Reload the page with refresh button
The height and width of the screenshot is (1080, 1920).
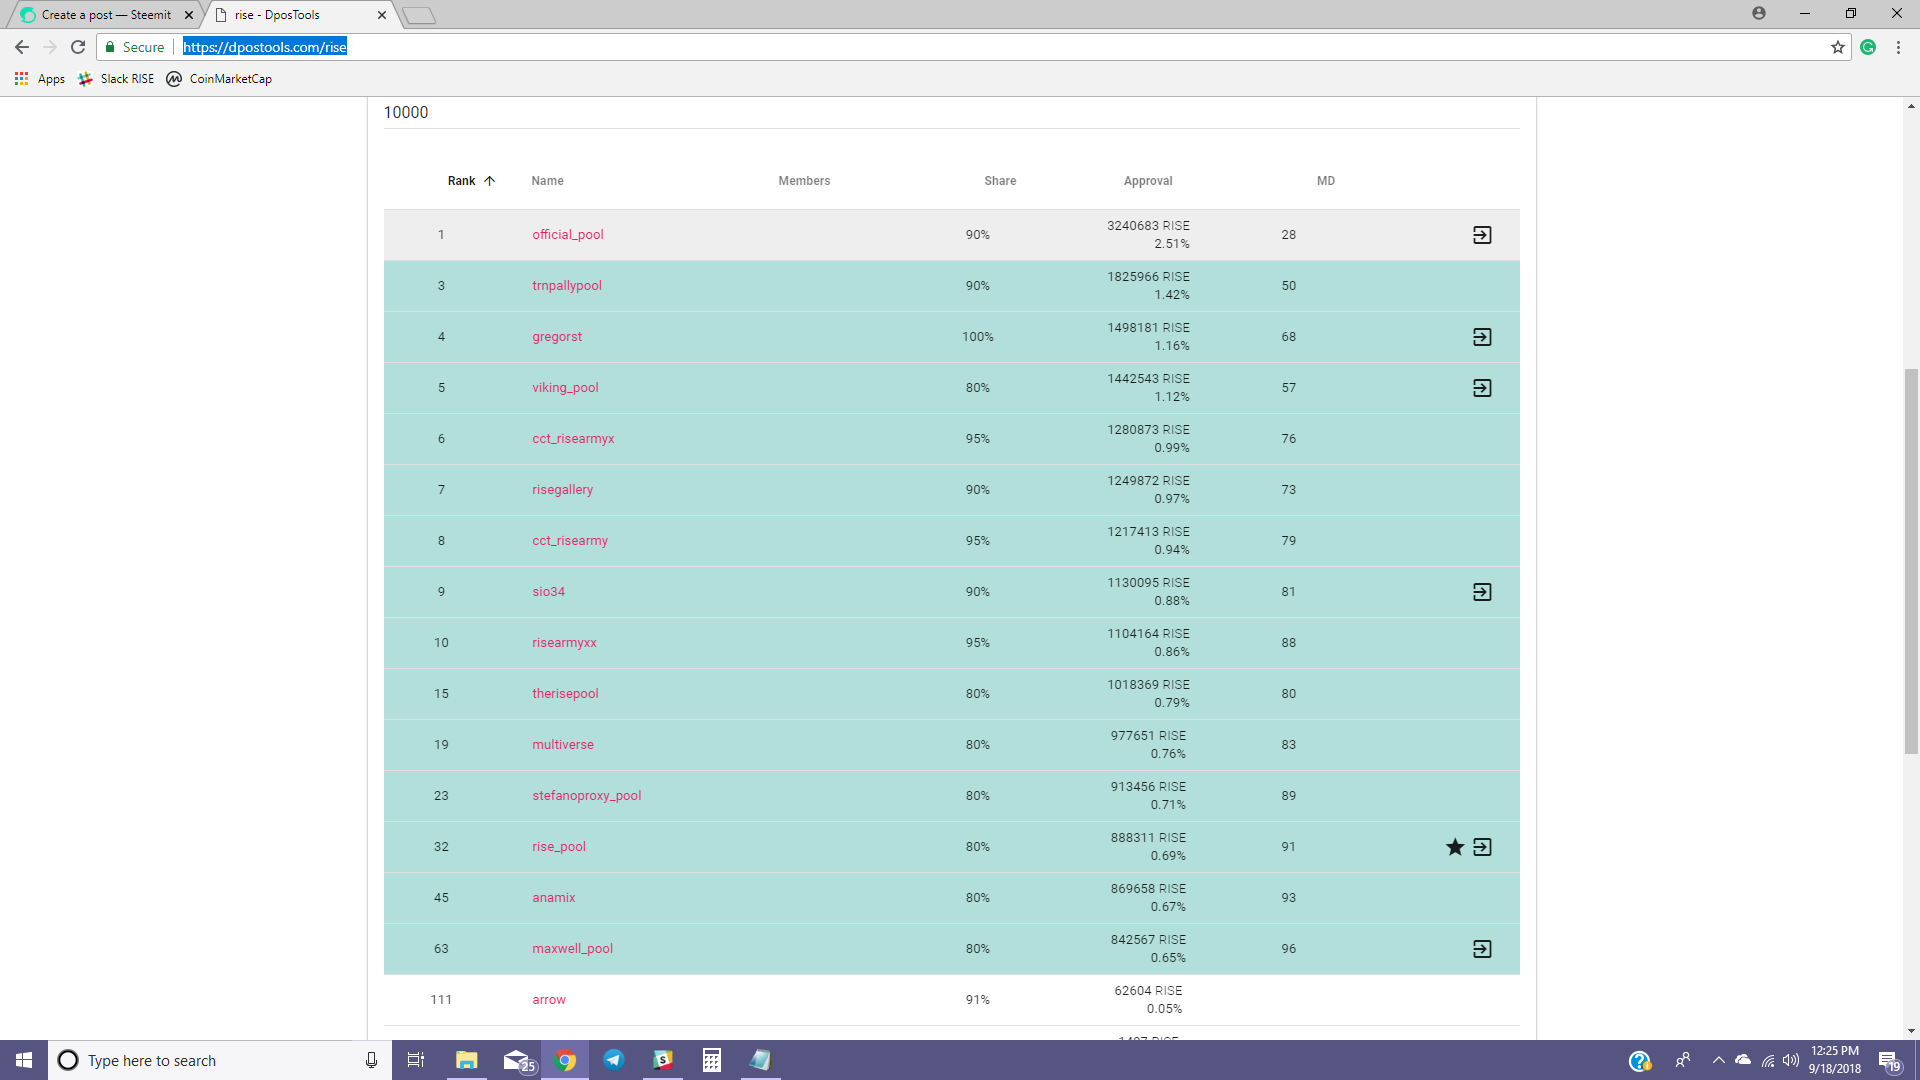[x=78, y=47]
